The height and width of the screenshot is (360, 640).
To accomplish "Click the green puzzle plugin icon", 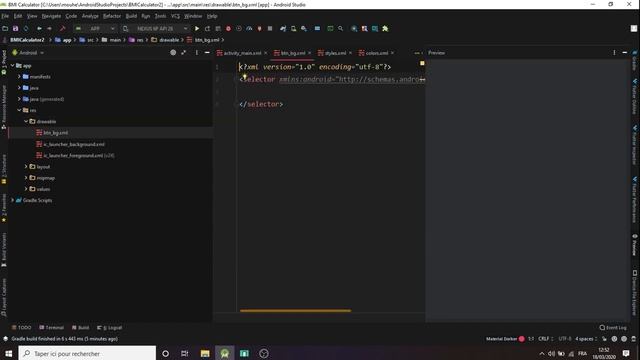I will (x=385, y=29).
